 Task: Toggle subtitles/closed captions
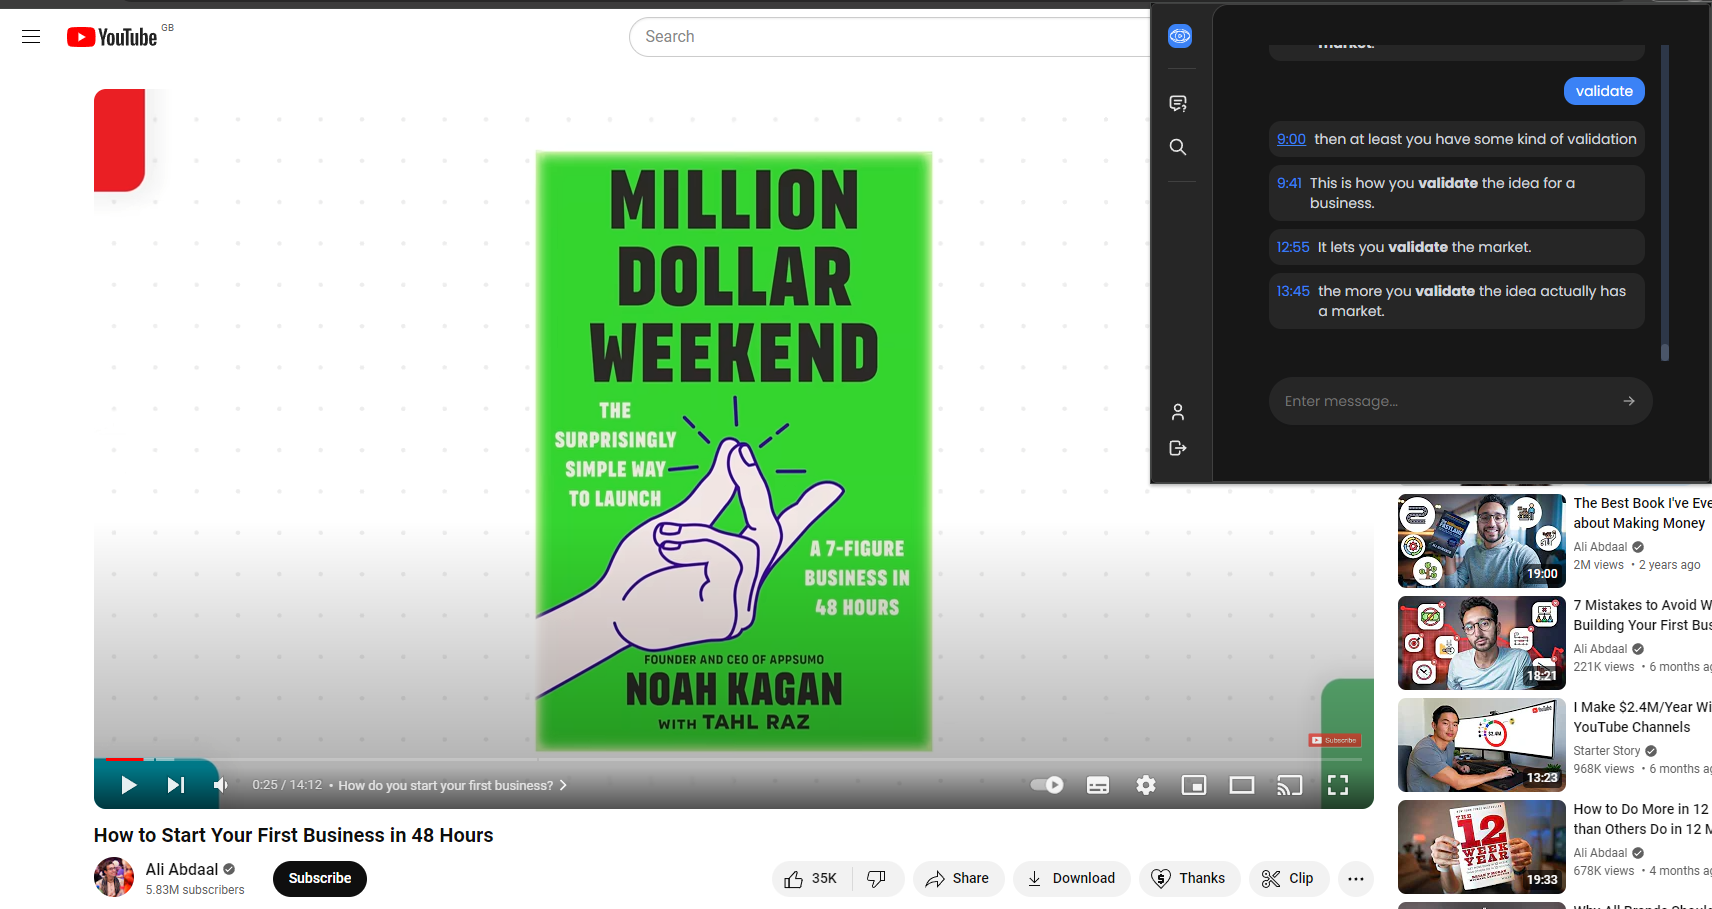(1098, 785)
